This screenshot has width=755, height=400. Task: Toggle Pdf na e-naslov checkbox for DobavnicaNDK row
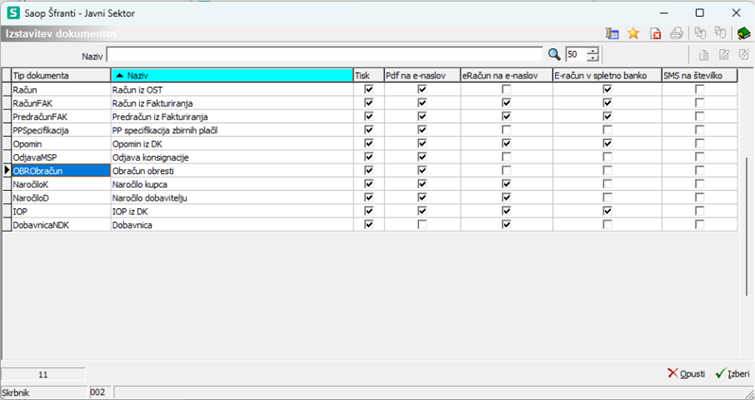422,224
